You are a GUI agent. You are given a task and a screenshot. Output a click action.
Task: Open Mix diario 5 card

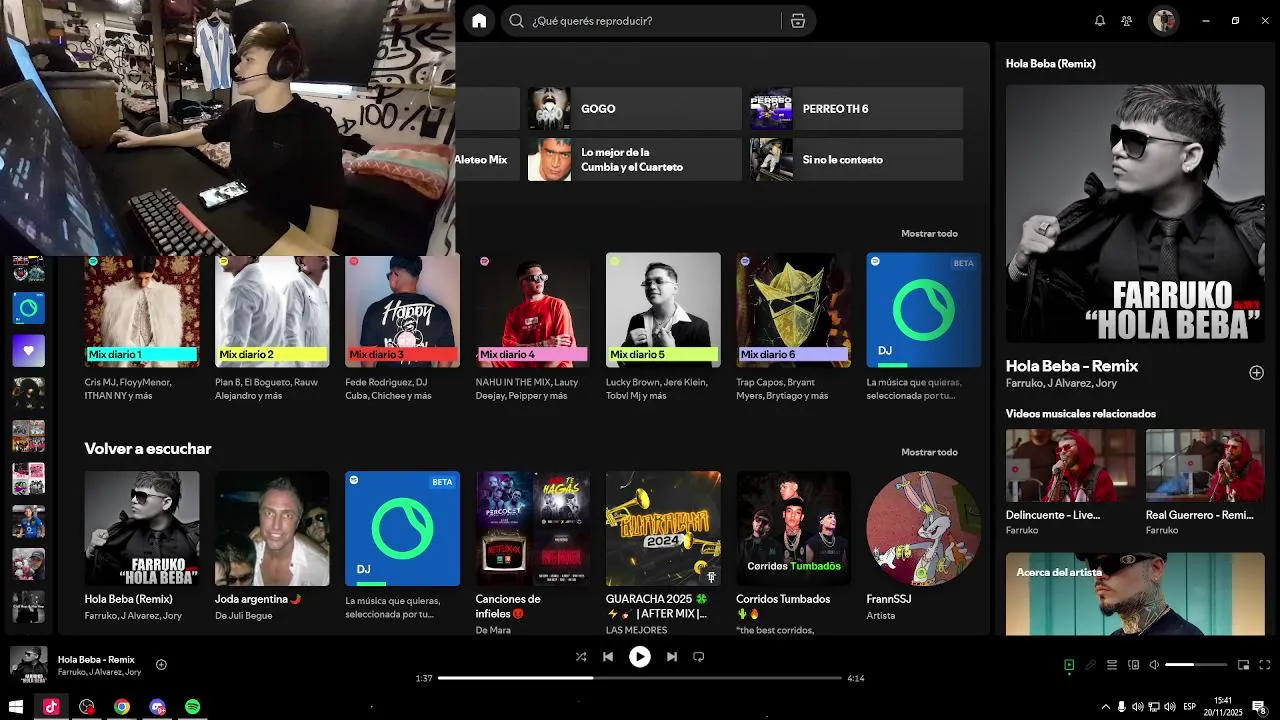663,328
